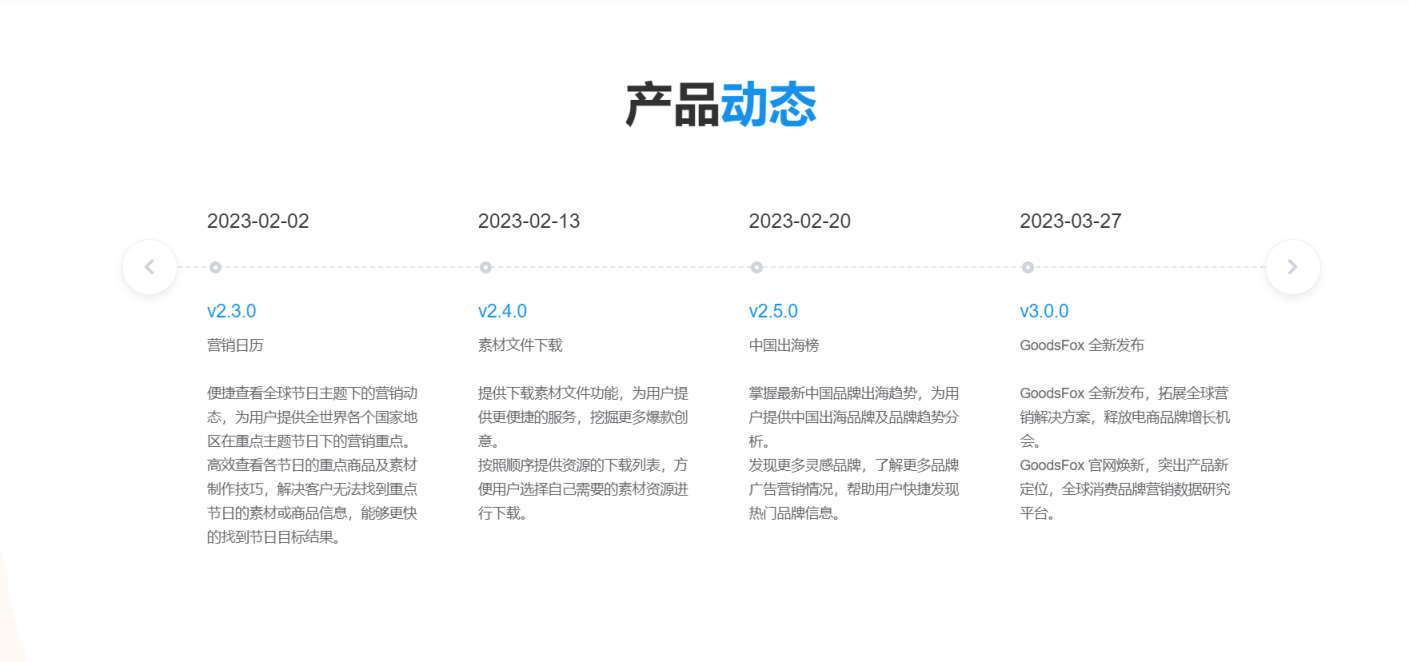
Task: Select the timeline dot under 2023-02-20
Action: click(x=757, y=267)
